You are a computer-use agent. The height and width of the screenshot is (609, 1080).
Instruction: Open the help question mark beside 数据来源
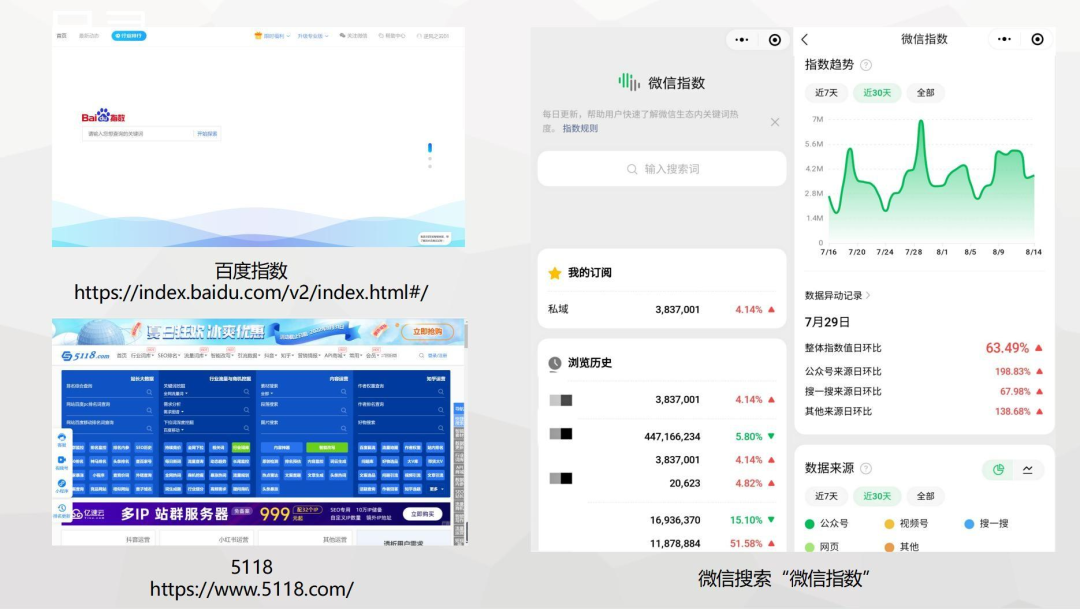[866, 468]
